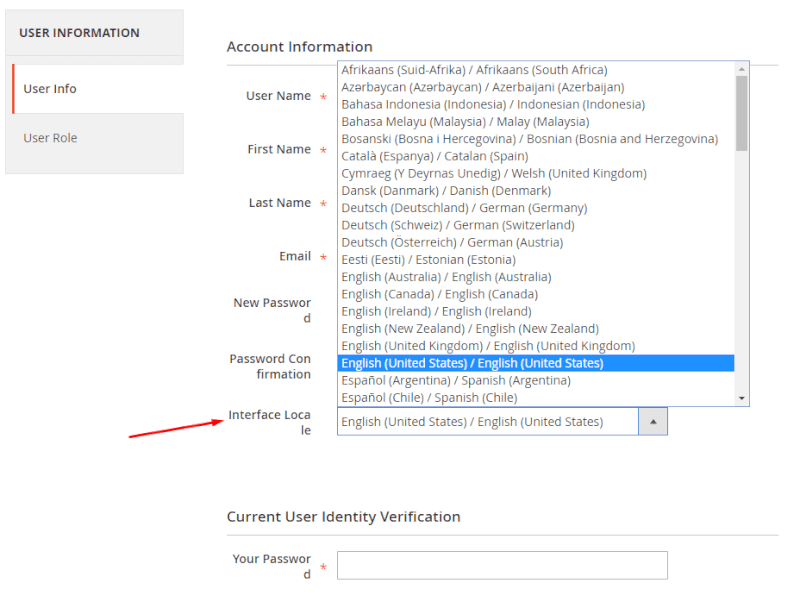Viewport: 800px width, 607px height.
Task: Switch to the User Role tab
Action: (x=50, y=137)
